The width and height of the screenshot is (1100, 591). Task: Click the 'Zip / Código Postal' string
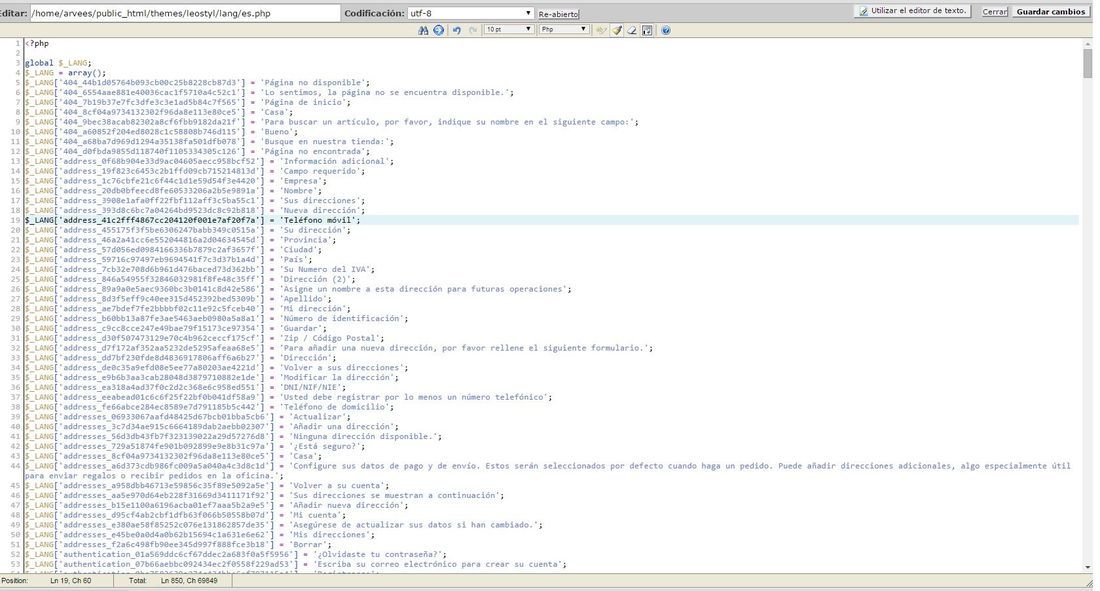click(x=330, y=338)
